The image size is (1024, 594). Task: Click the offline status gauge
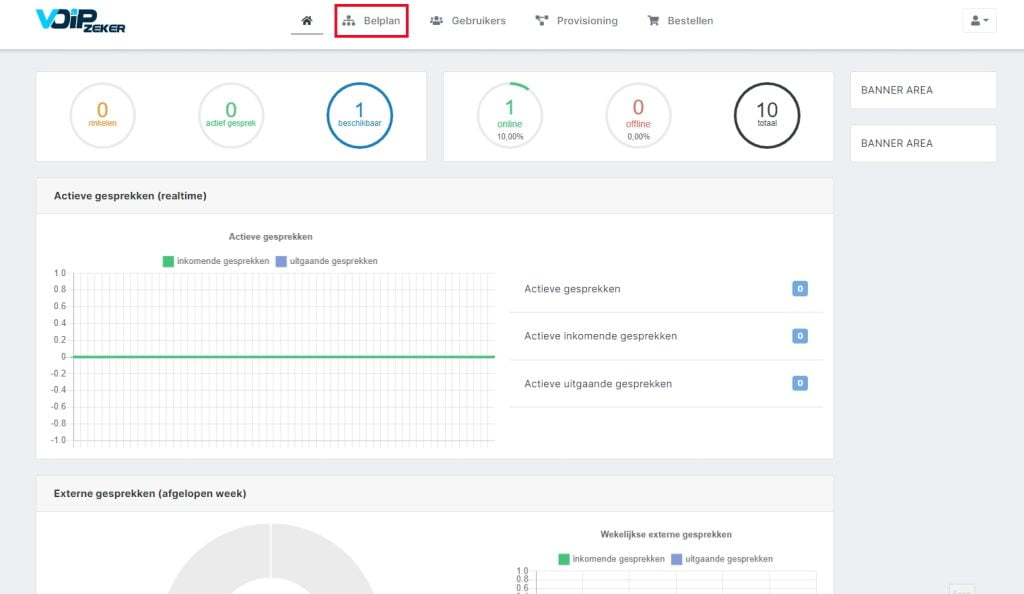638,116
